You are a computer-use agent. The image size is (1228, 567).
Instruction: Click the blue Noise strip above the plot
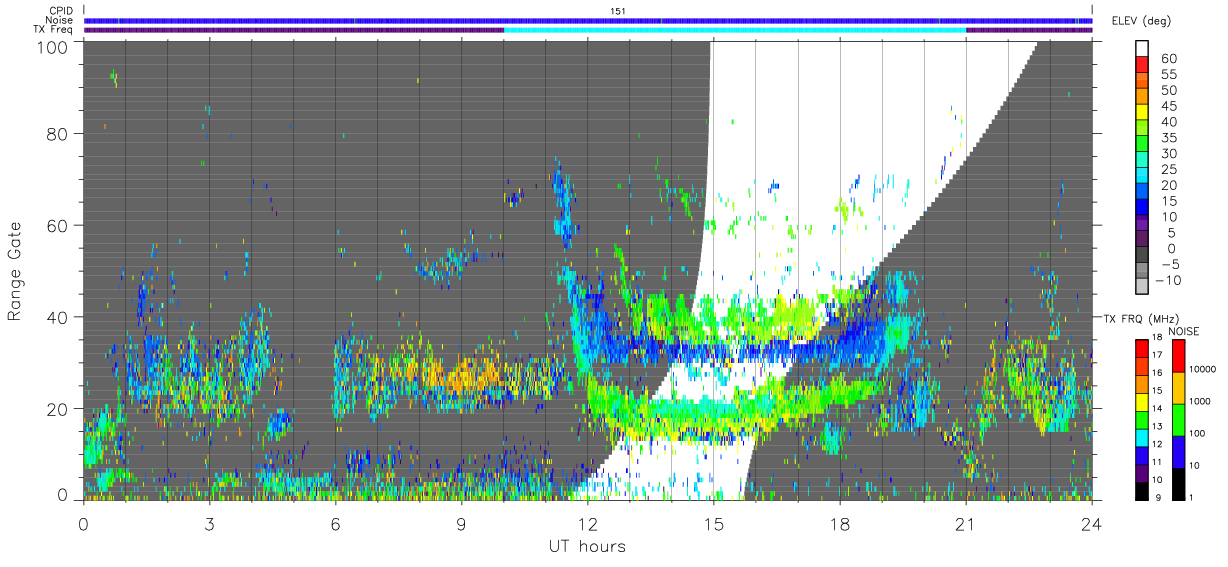point(588,20)
